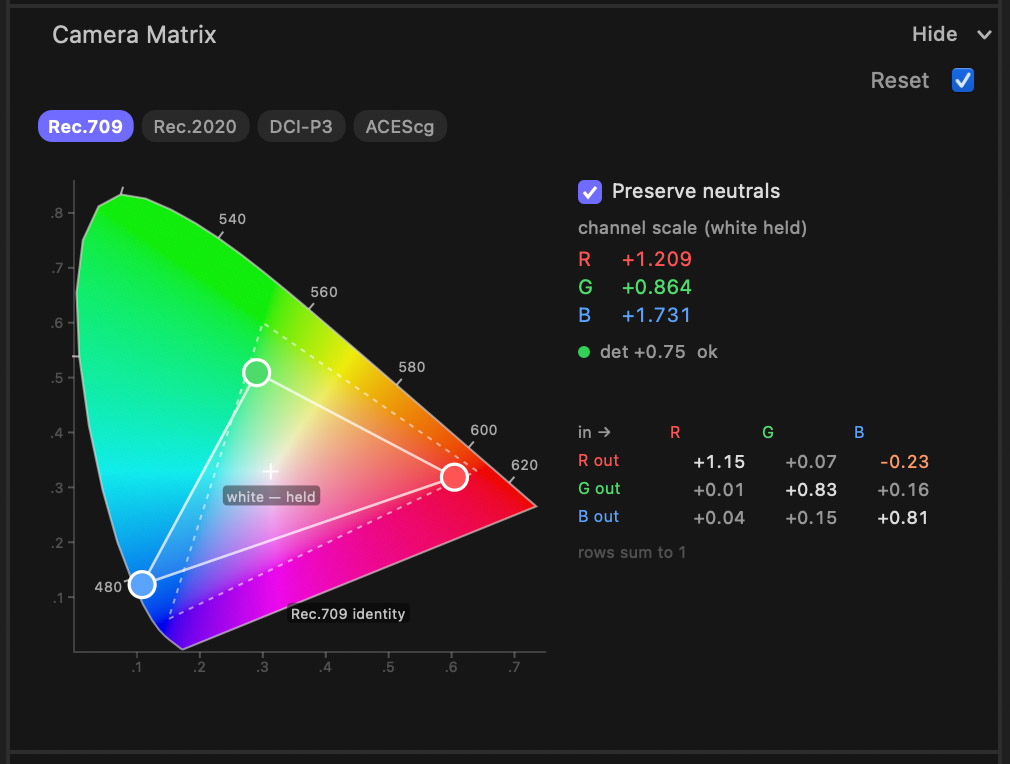The height and width of the screenshot is (764, 1010).
Task: Click the 560 wavelength label on locus
Action: pyautogui.click(x=323, y=292)
